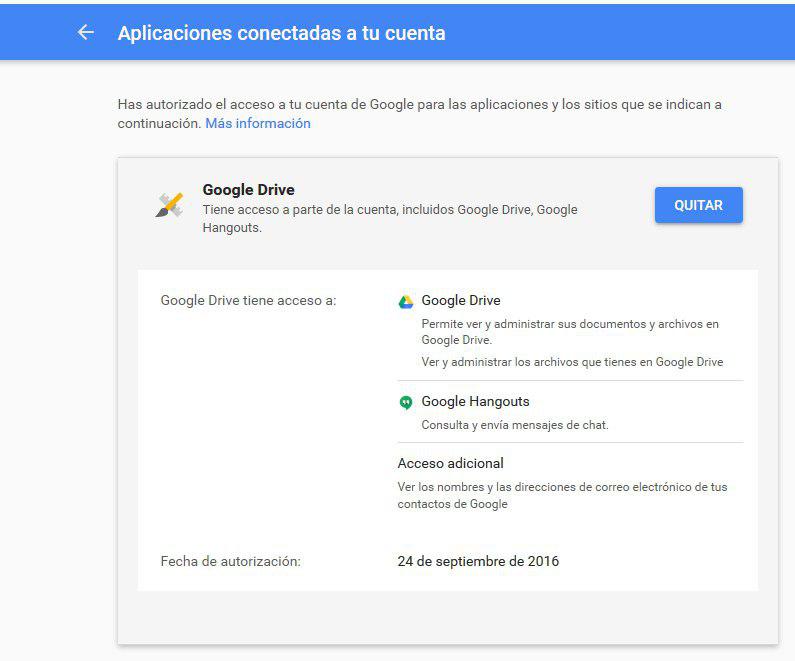Click the text Consulta y envía mensajes de chat
The height and width of the screenshot is (661, 795).
(x=515, y=425)
